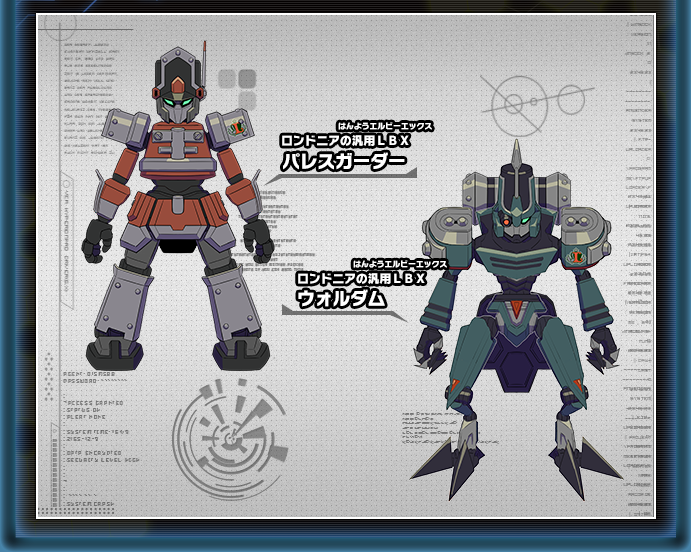Screen dimensions: 691x552
Task: Click ロンドニアの汎用LBX text above パレスガーダー
Action: click(345, 141)
